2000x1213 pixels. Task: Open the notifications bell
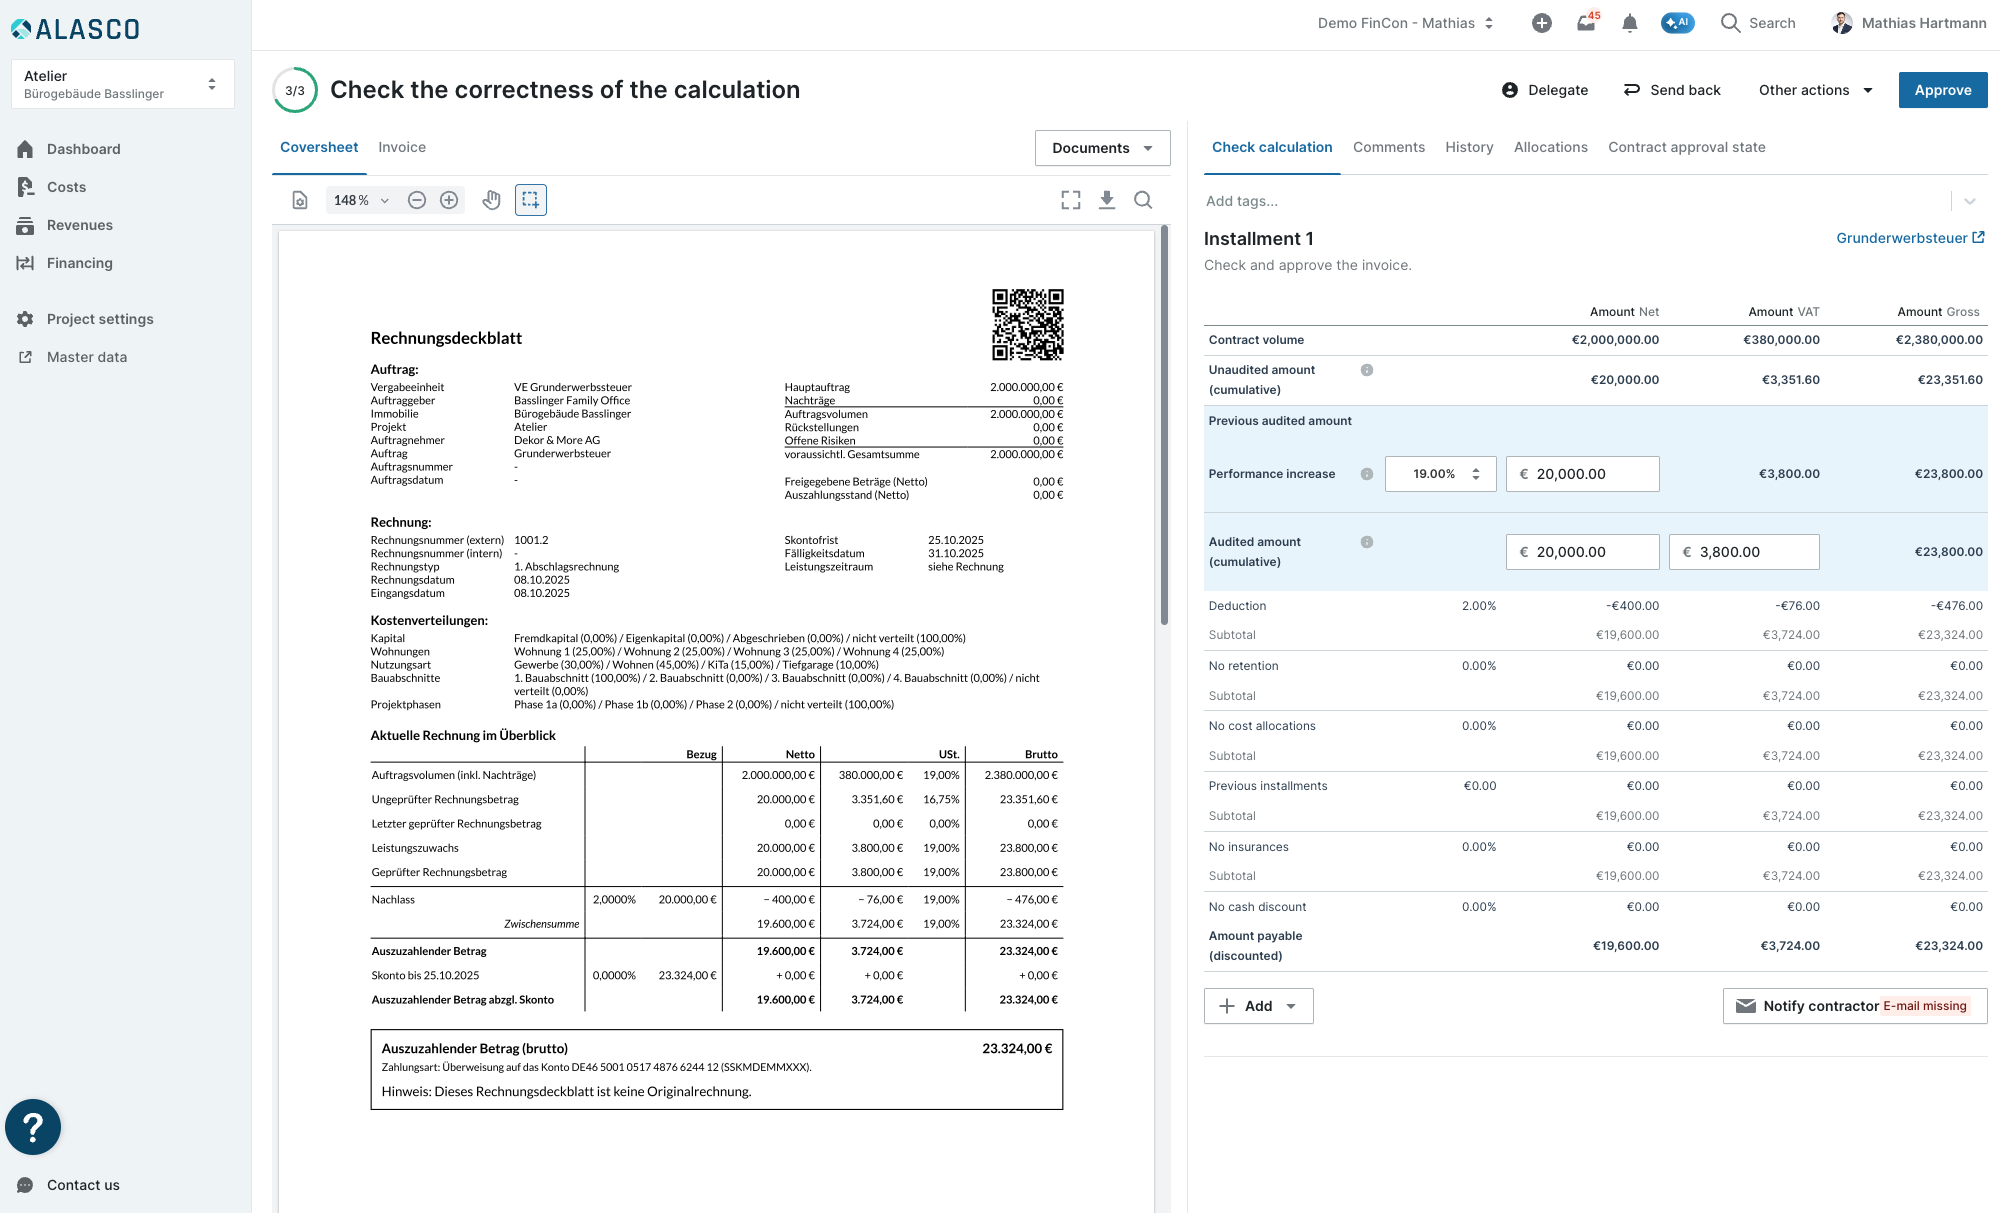click(1630, 23)
